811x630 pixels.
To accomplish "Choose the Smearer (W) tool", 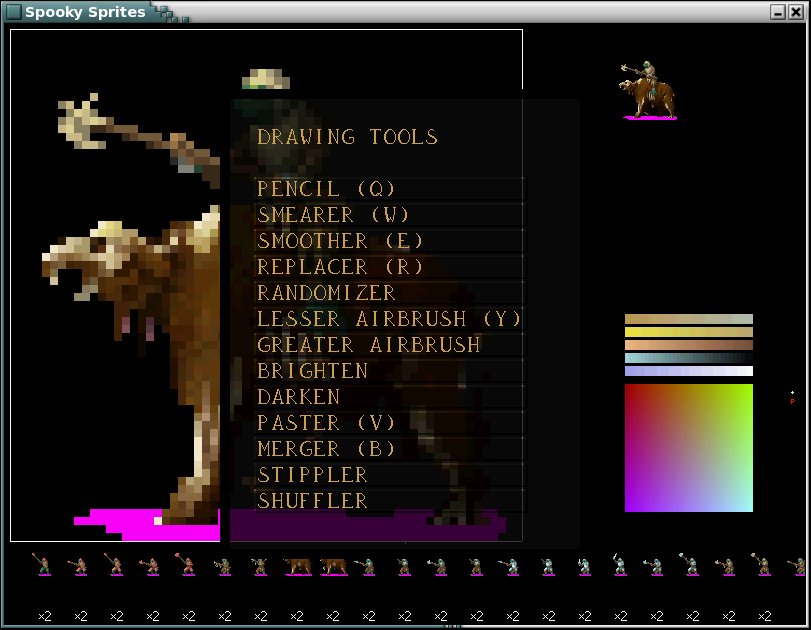I will 334,215.
